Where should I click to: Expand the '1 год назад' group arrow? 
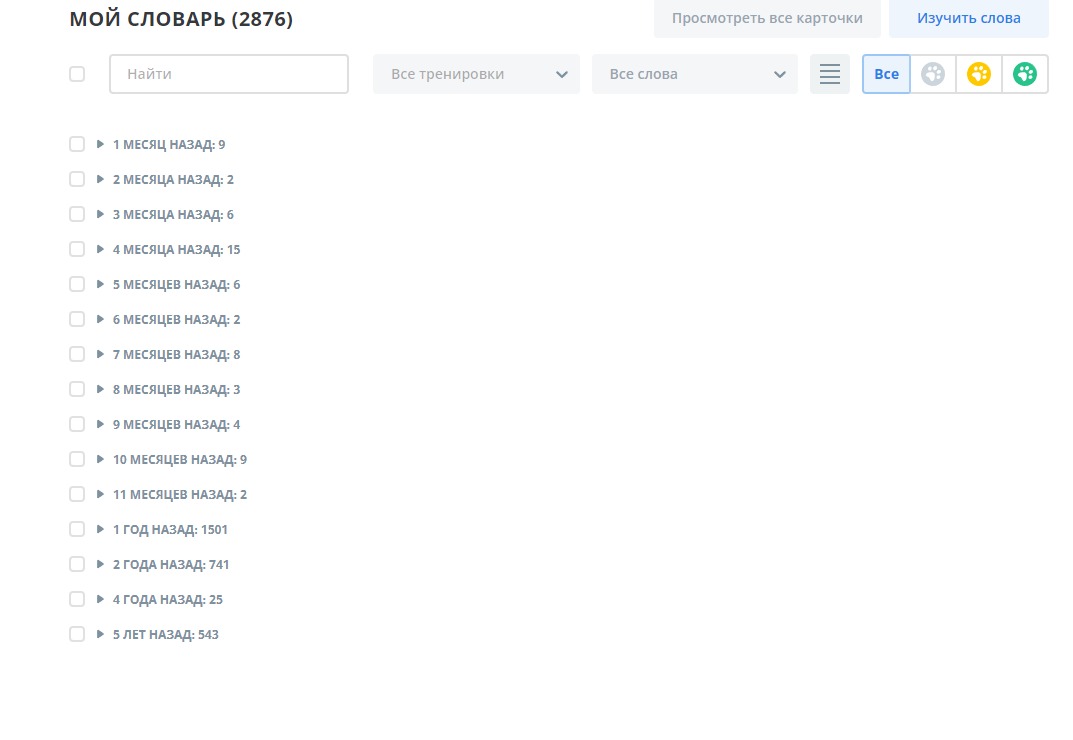pos(100,529)
